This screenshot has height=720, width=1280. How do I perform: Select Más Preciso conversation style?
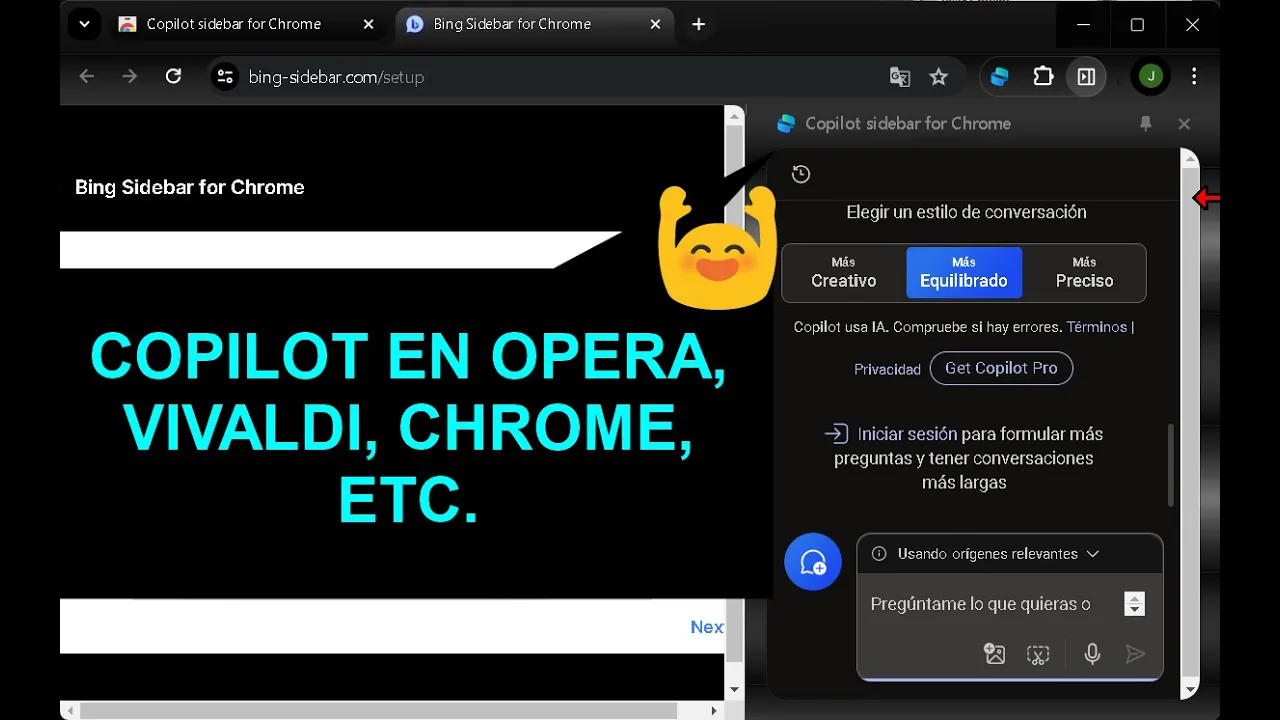click(x=1085, y=272)
